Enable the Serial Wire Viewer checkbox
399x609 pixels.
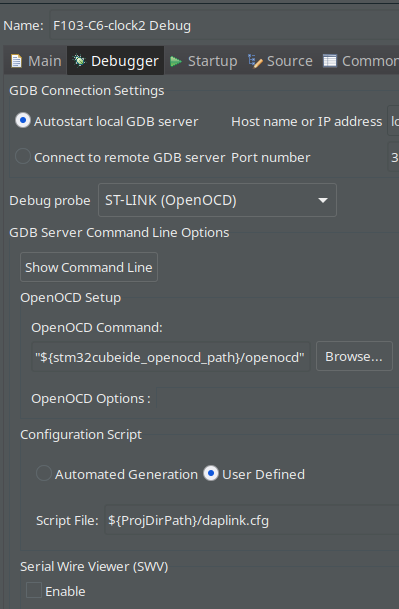click(x=34, y=590)
